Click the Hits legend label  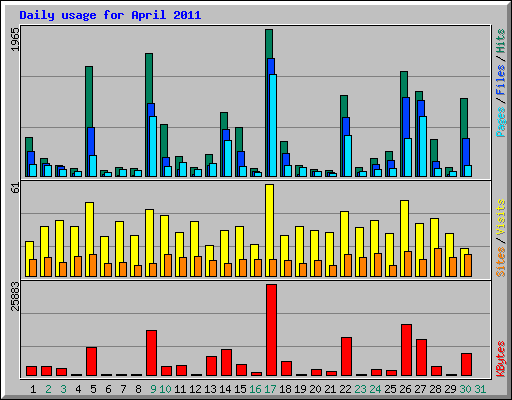click(500, 41)
